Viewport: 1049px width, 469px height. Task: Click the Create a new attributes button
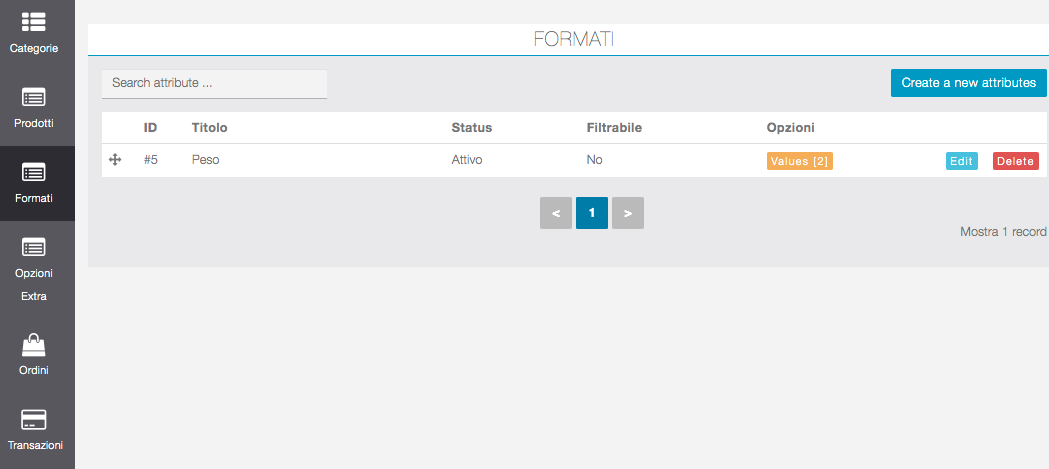coord(968,83)
